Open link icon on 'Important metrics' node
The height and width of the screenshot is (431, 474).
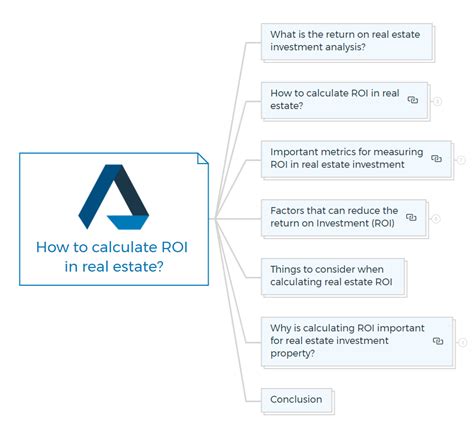point(436,158)
